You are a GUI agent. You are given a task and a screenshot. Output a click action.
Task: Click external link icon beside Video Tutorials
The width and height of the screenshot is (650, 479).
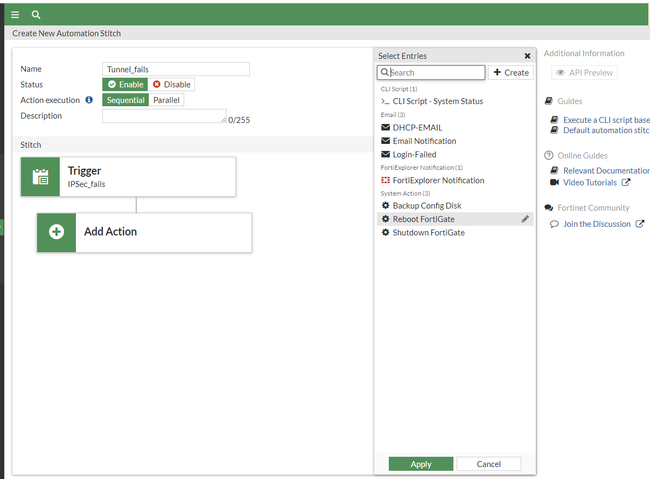(626, 182)
